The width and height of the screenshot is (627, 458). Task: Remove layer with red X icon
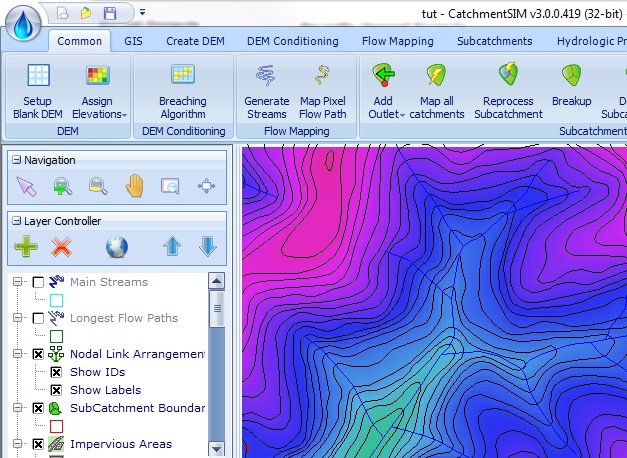[x=62, y=246]
